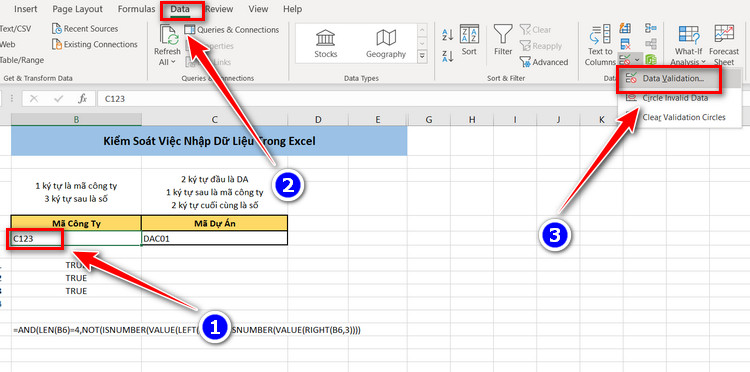This screenshot has width=750, height=372.
Task: Open the Review ribbon tab
Action: (x=219, y=9)
